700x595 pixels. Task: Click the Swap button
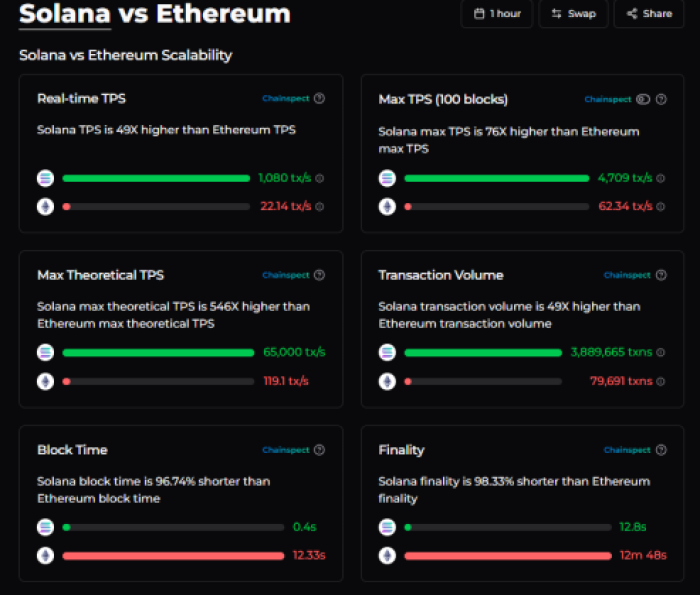click(573, 14)
